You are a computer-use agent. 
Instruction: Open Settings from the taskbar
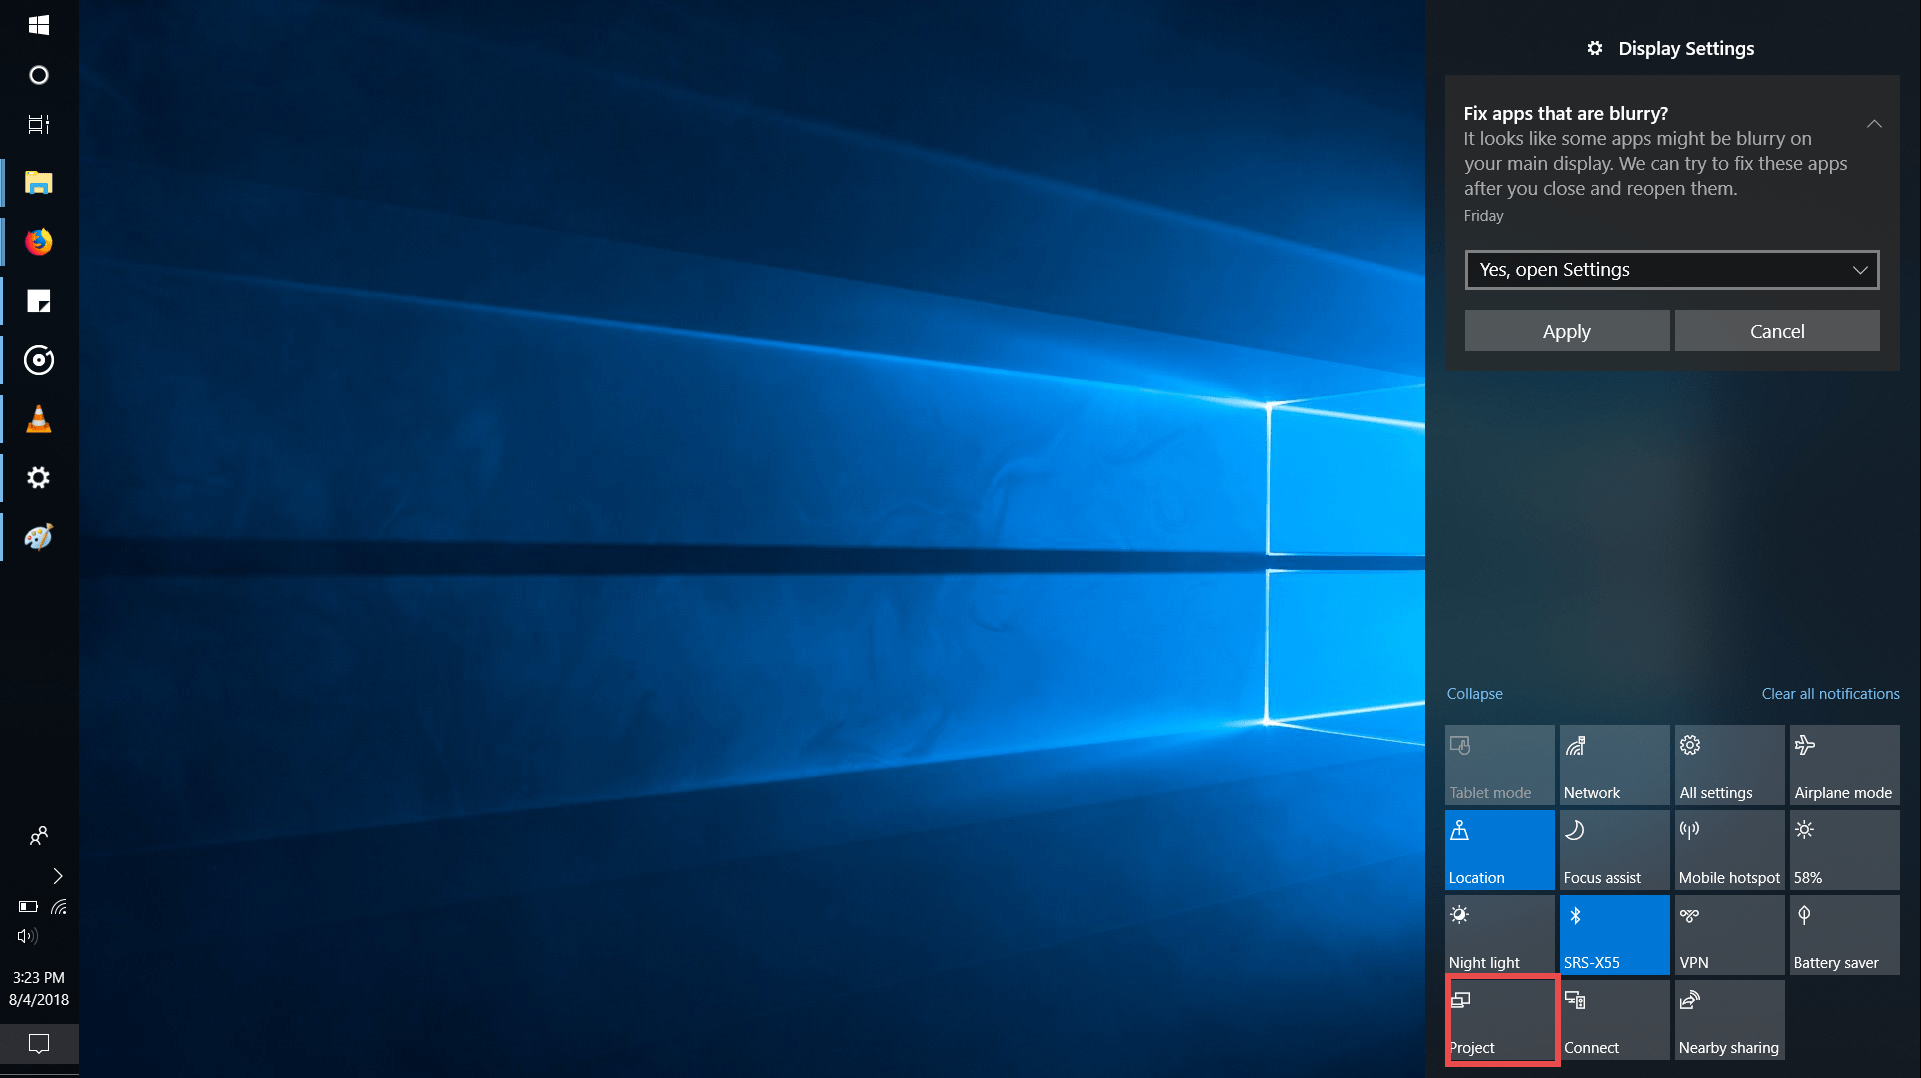(38, 477)
